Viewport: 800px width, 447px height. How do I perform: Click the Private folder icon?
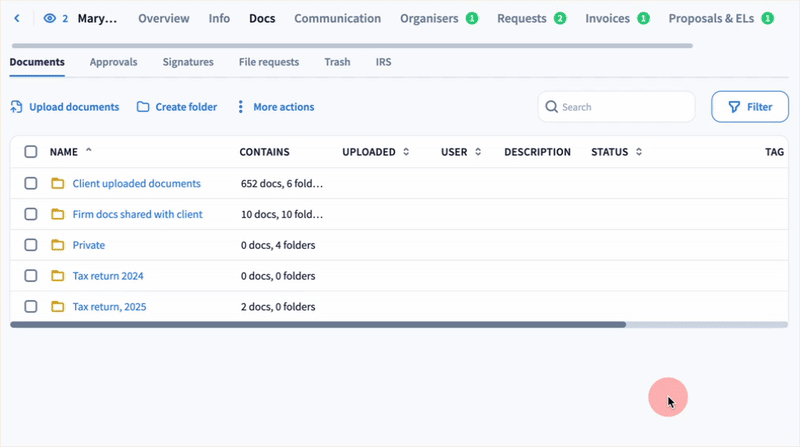(x=57, y=245)
